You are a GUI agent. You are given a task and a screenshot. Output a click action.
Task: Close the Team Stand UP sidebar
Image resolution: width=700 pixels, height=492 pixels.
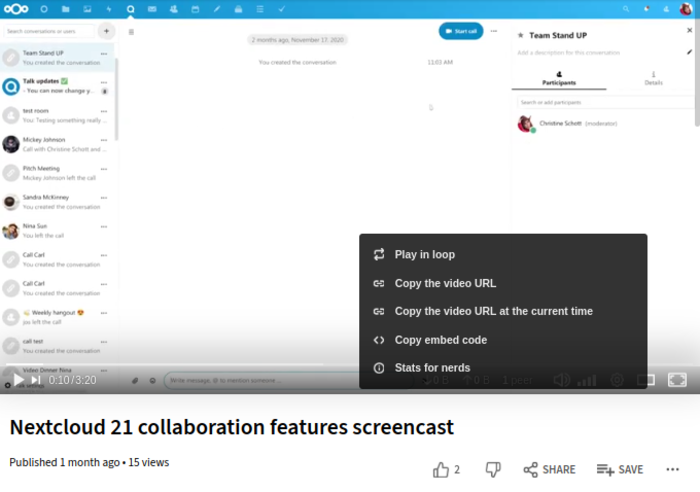click(689, 30)
